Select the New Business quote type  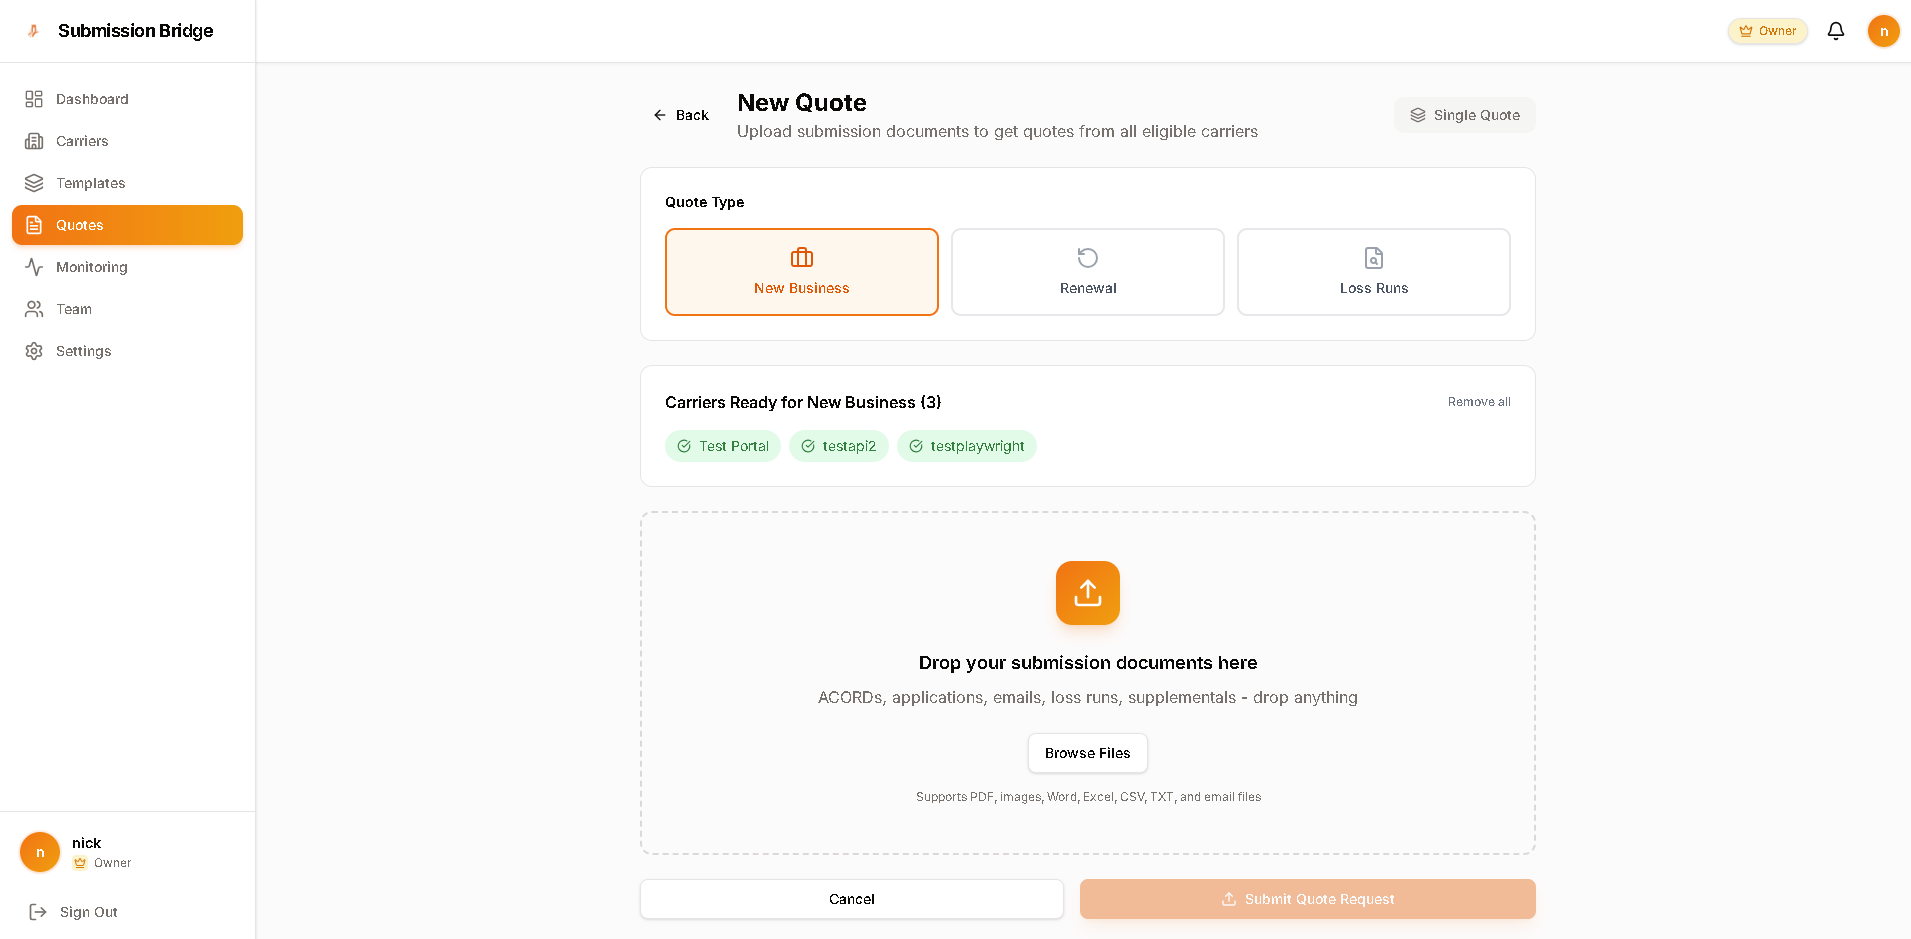click(801, 272)
